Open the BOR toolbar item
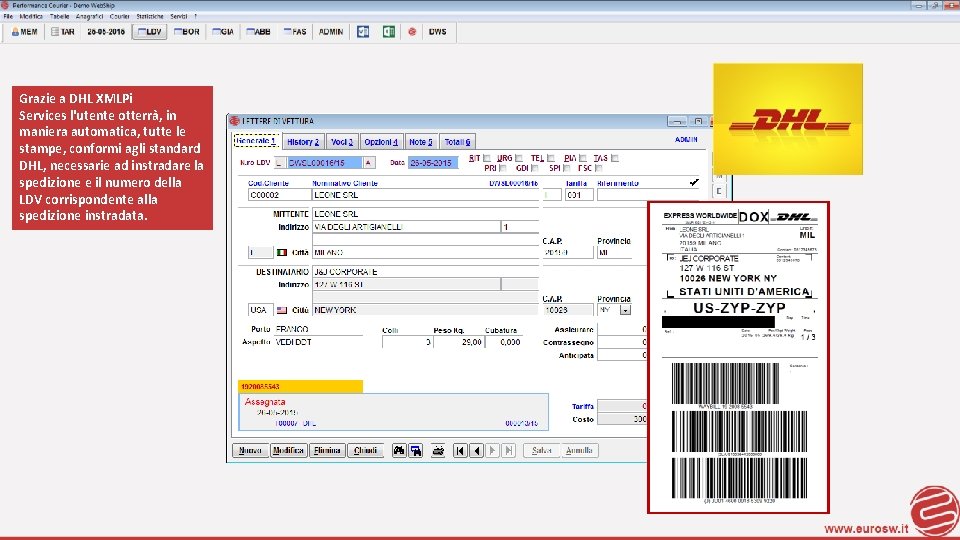960x540 pixels. click(187, 32)
